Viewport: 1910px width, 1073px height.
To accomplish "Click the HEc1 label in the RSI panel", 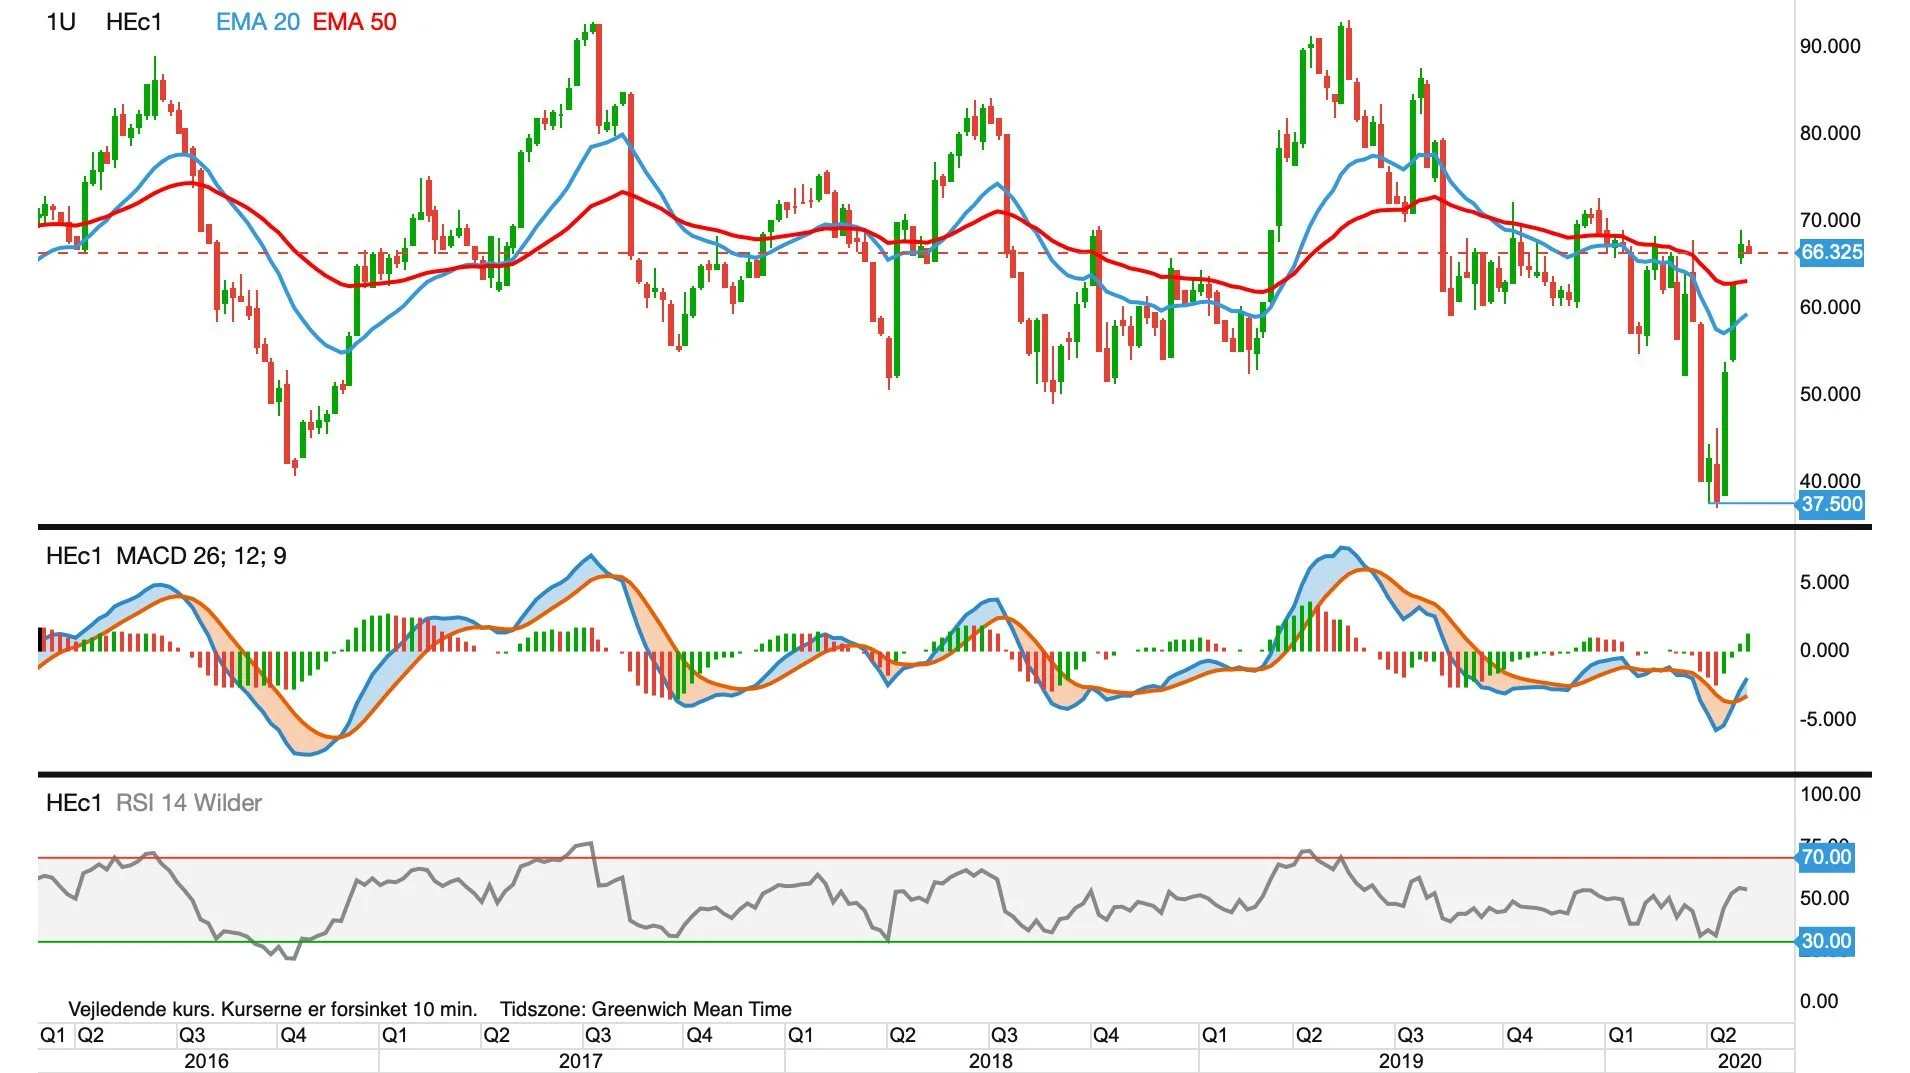I will click(x=74, y=803).
